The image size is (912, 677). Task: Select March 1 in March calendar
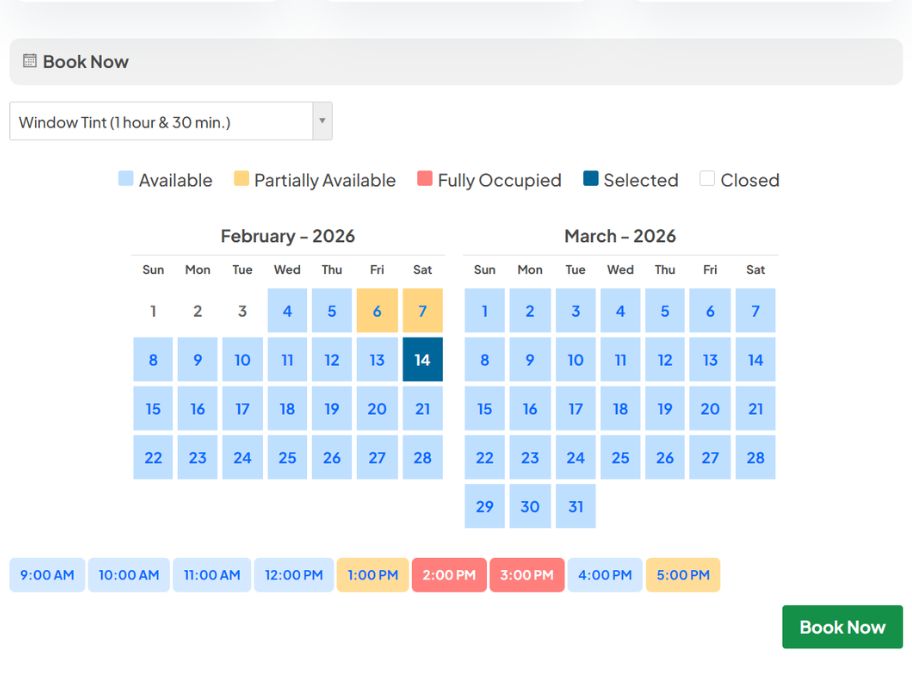tap(485, 311)
